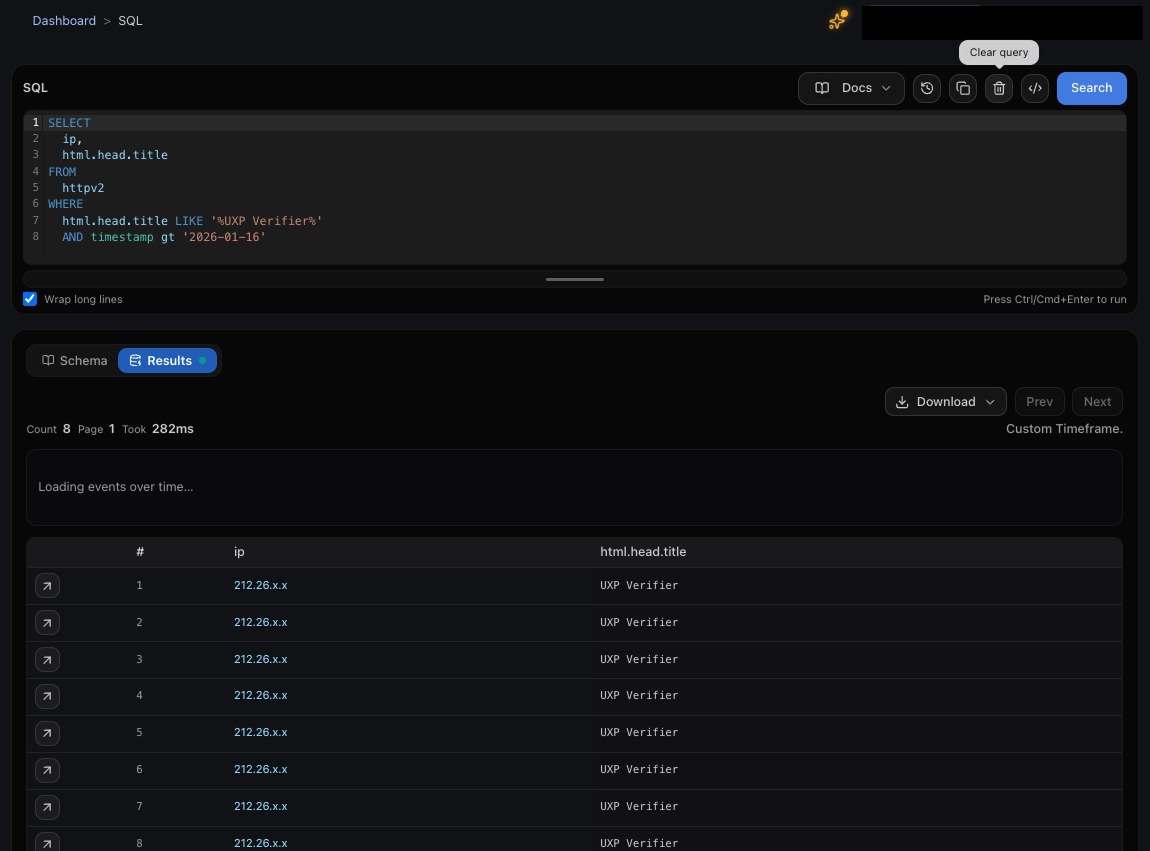The width and height of the screenshot is (1150, 851).
Task: Open details arrow for row 3
Action: pos(47,660)
